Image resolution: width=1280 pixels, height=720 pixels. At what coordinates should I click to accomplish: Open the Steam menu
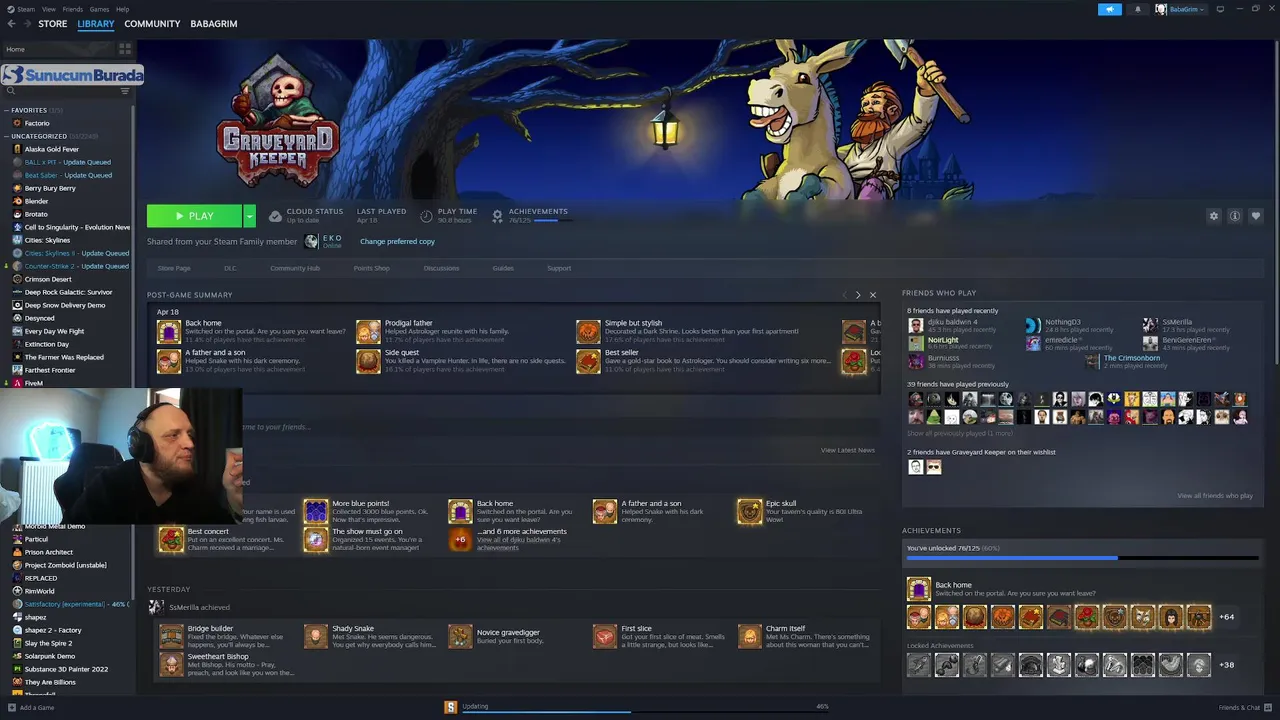(x=26, y=9)
